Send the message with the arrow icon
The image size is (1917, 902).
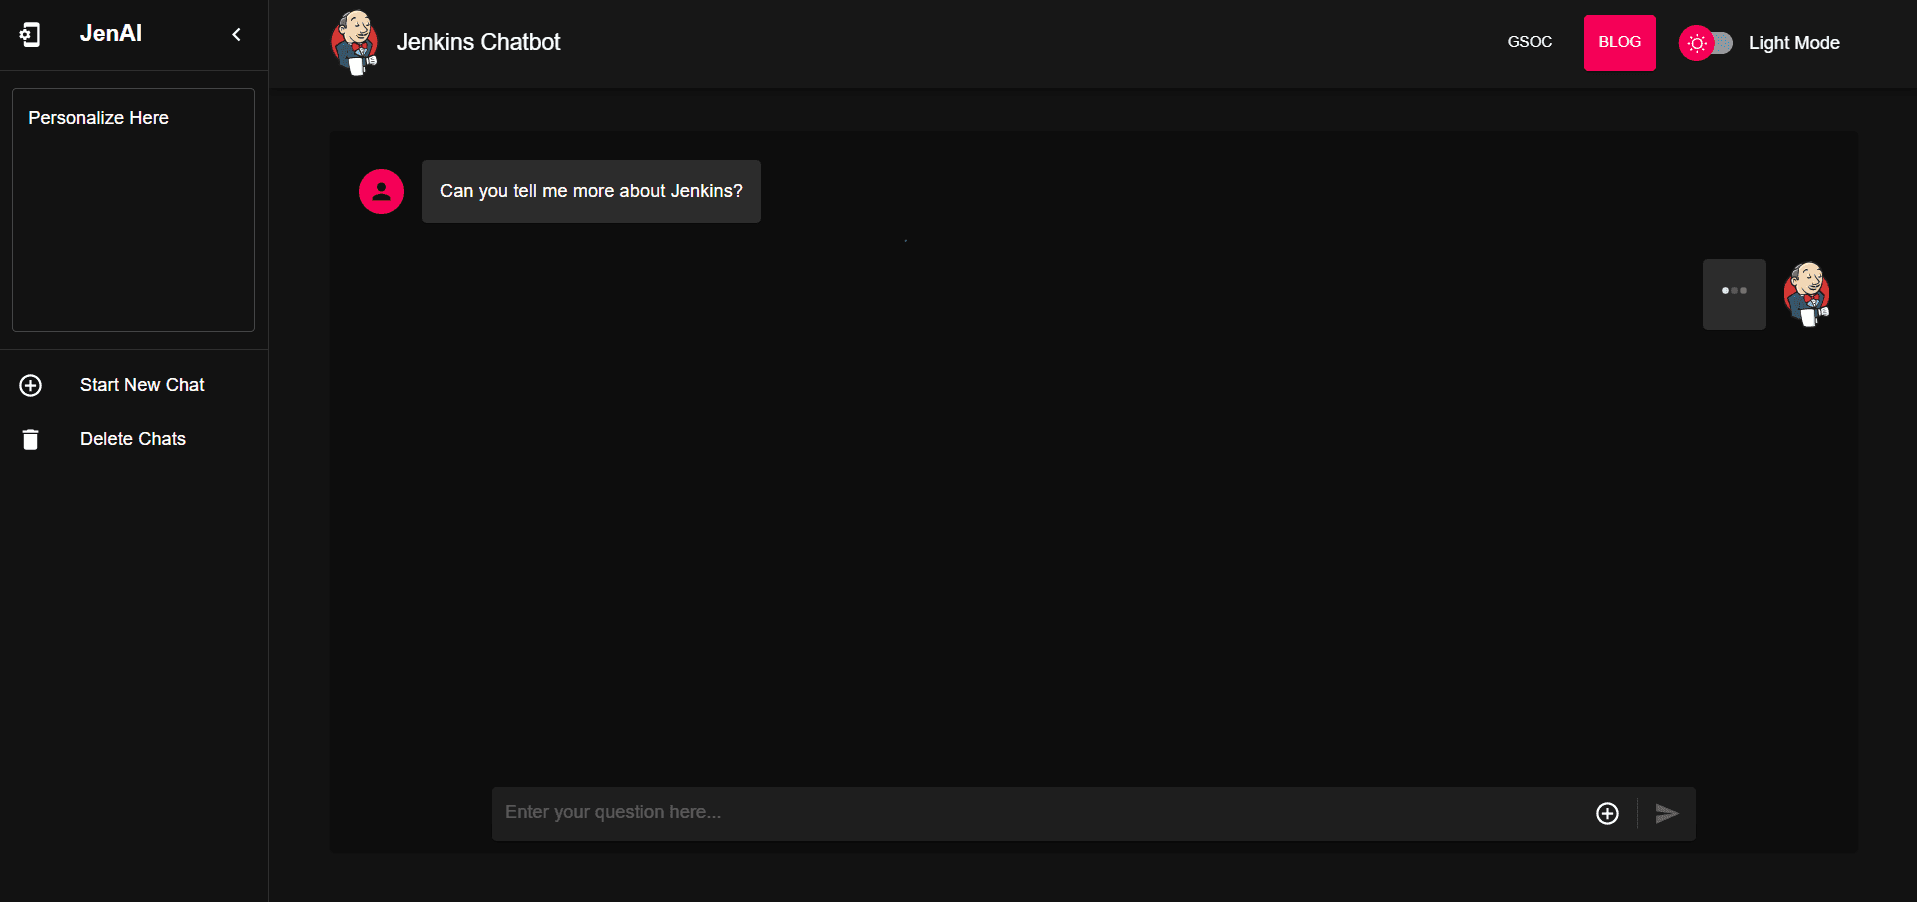pos(1666,814)
